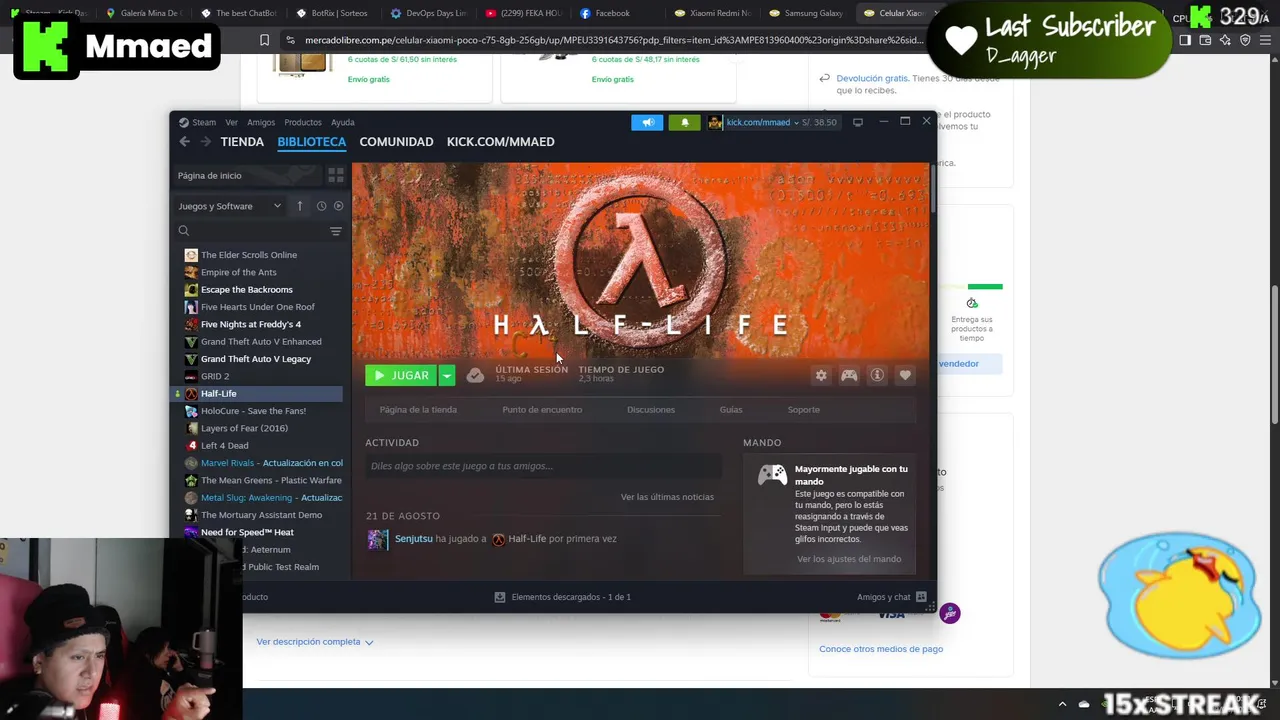Click the controller settings gamepad icon
The height and width of the screenshot is (720, 1280).
tap(849, 375)
